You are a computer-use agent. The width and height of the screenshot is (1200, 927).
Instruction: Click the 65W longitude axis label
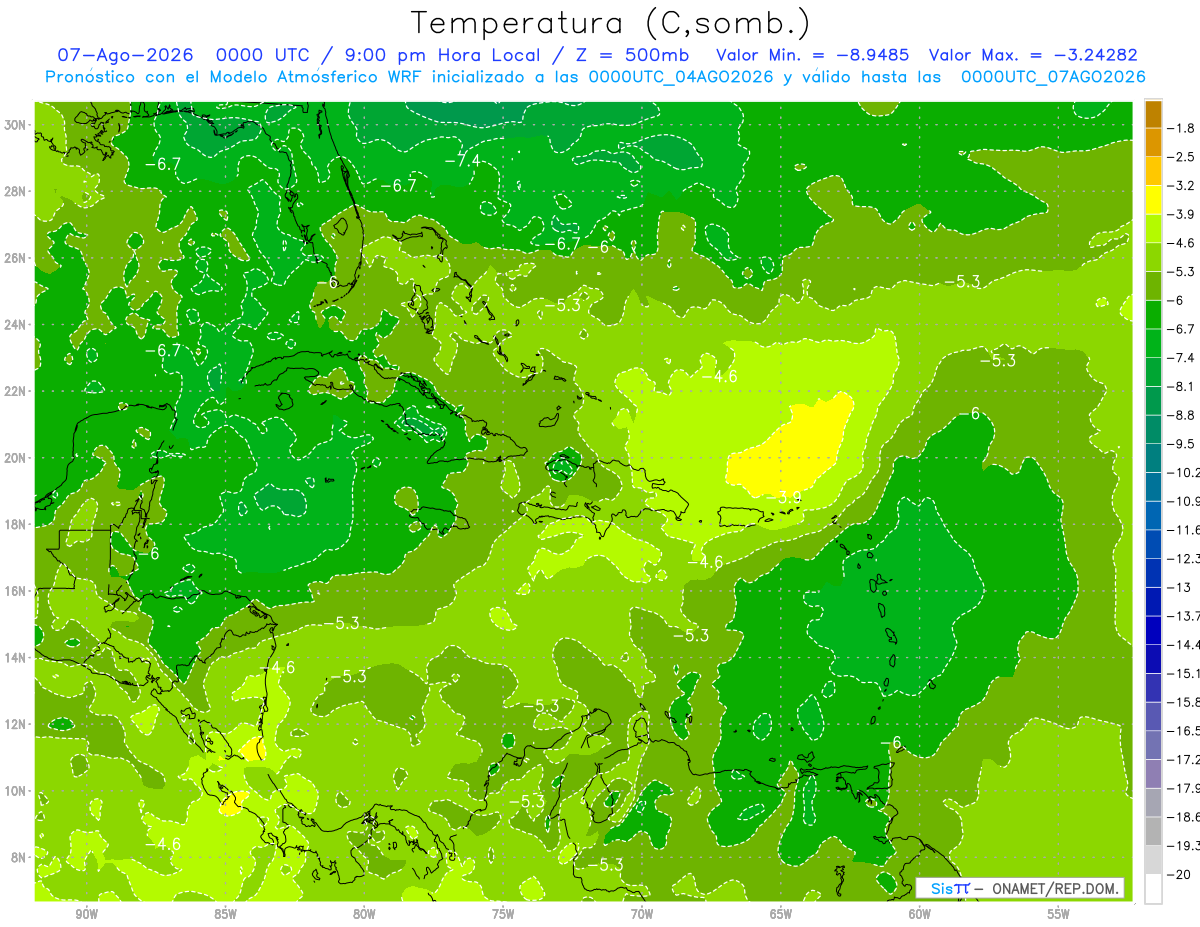(x=781, y=914)
